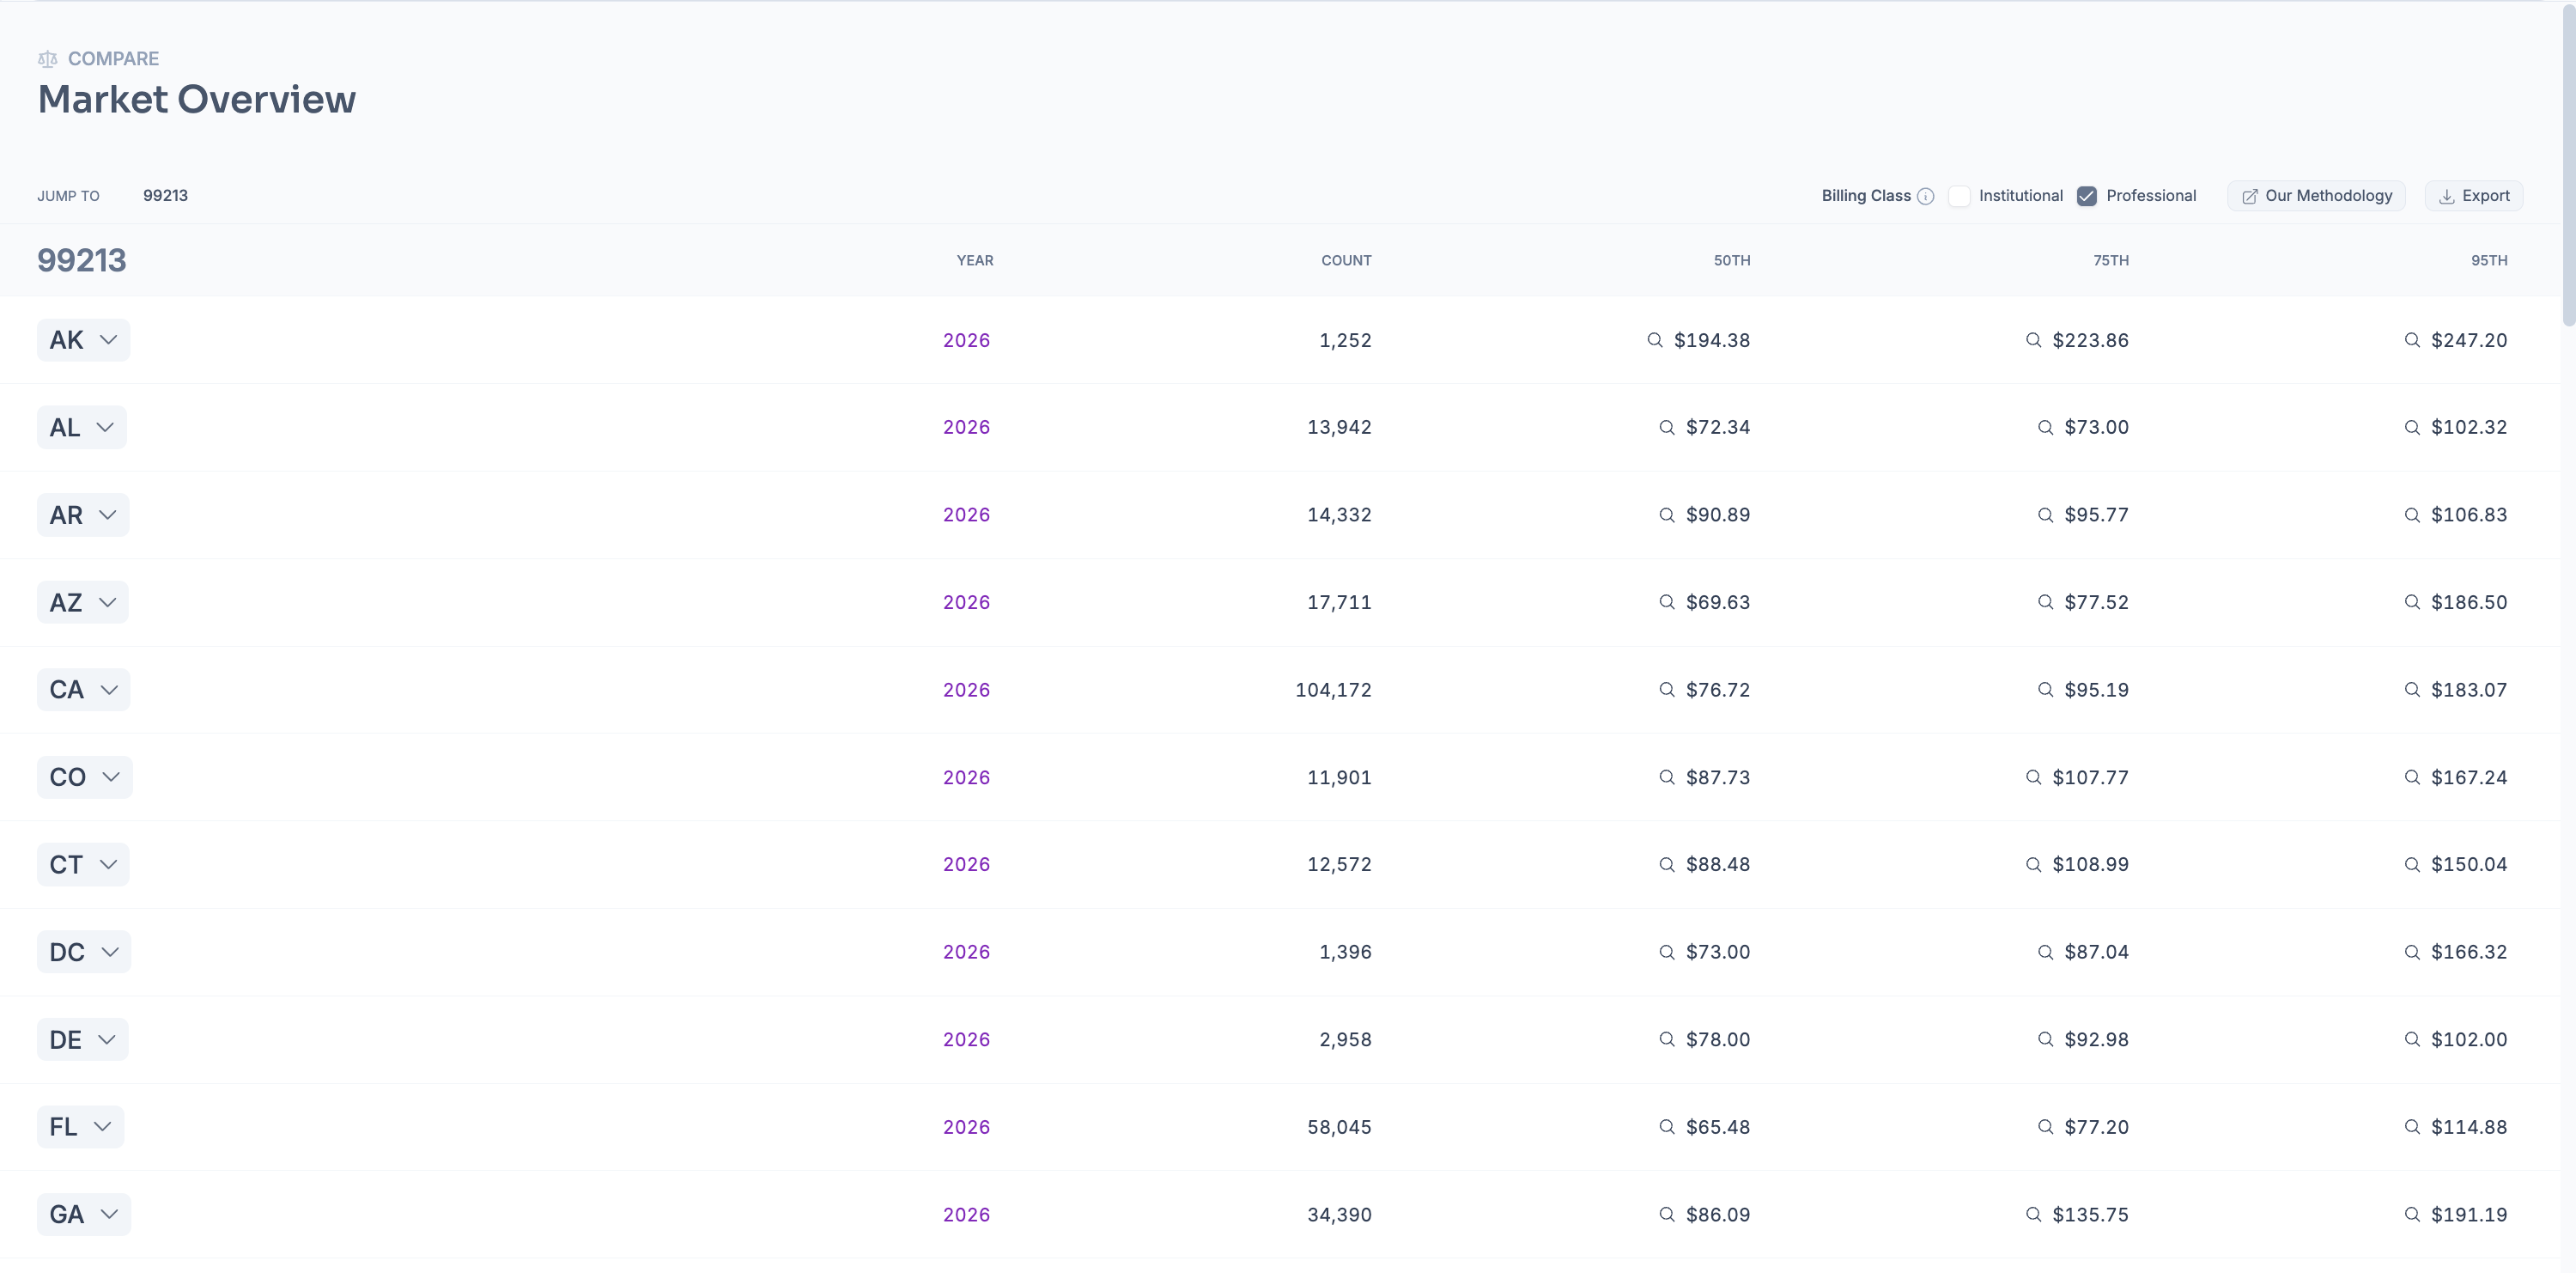This screenshot has width=2576, height=1273.
Task: Expand the GA state dropdown
Action: [84, 1214]
